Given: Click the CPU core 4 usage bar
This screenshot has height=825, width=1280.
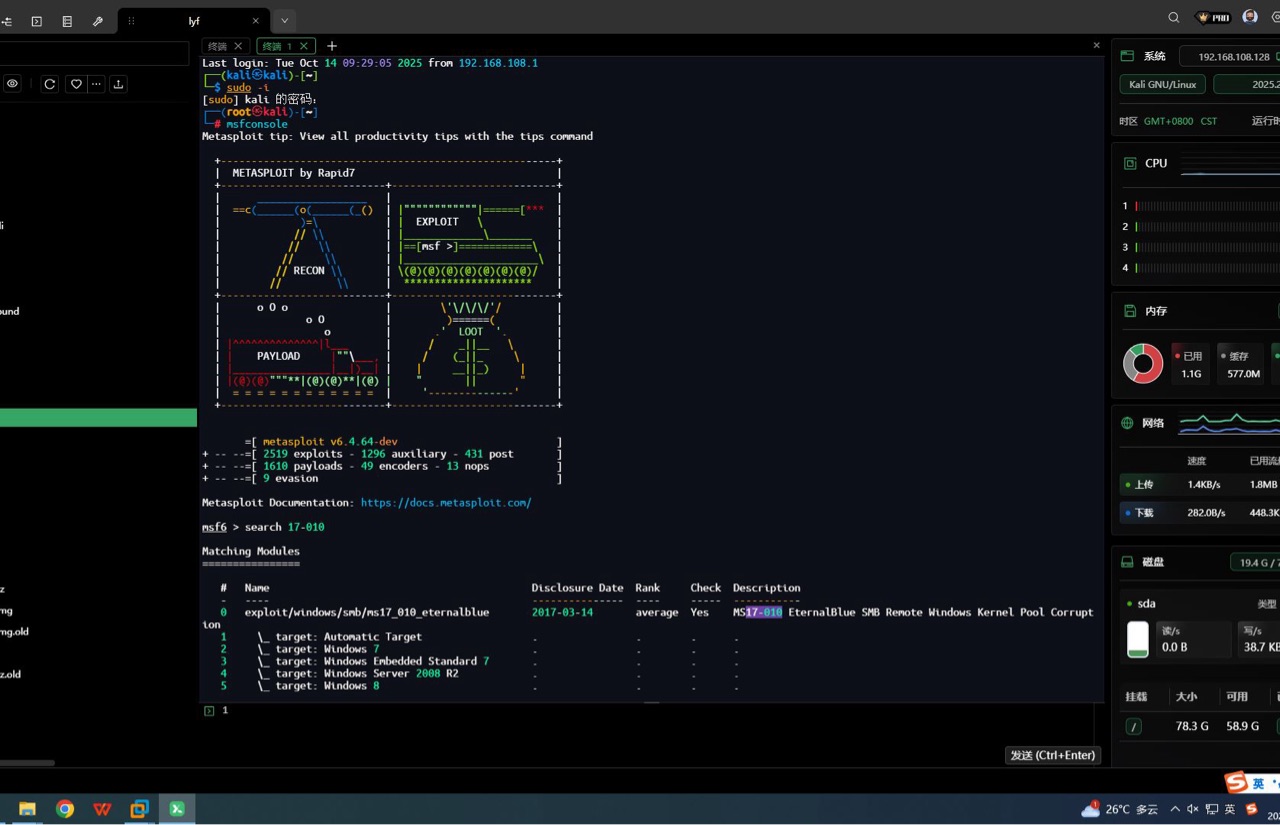Looking at the screenshot, I should [1207, 268].
